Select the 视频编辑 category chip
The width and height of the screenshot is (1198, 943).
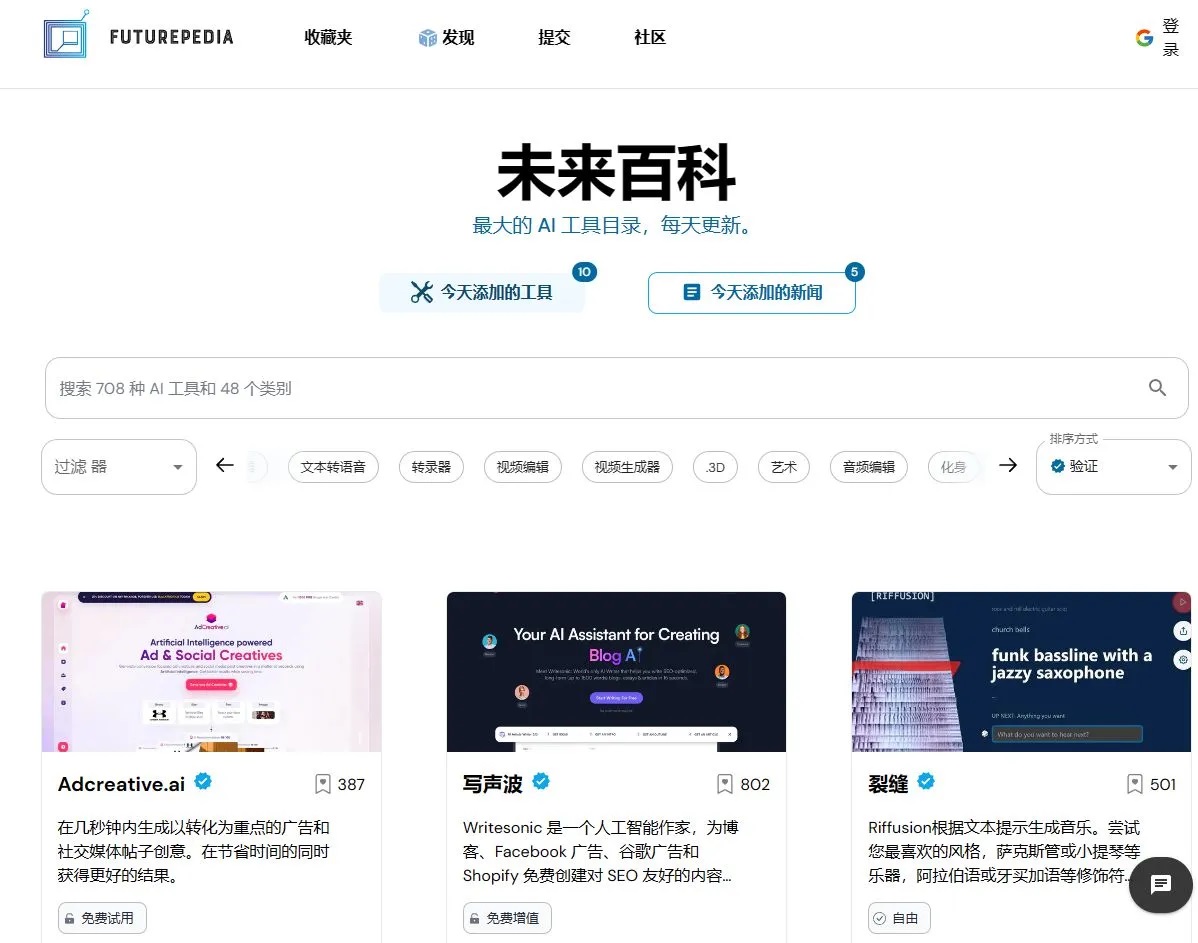pyautogui.click(x=523, y=467)
